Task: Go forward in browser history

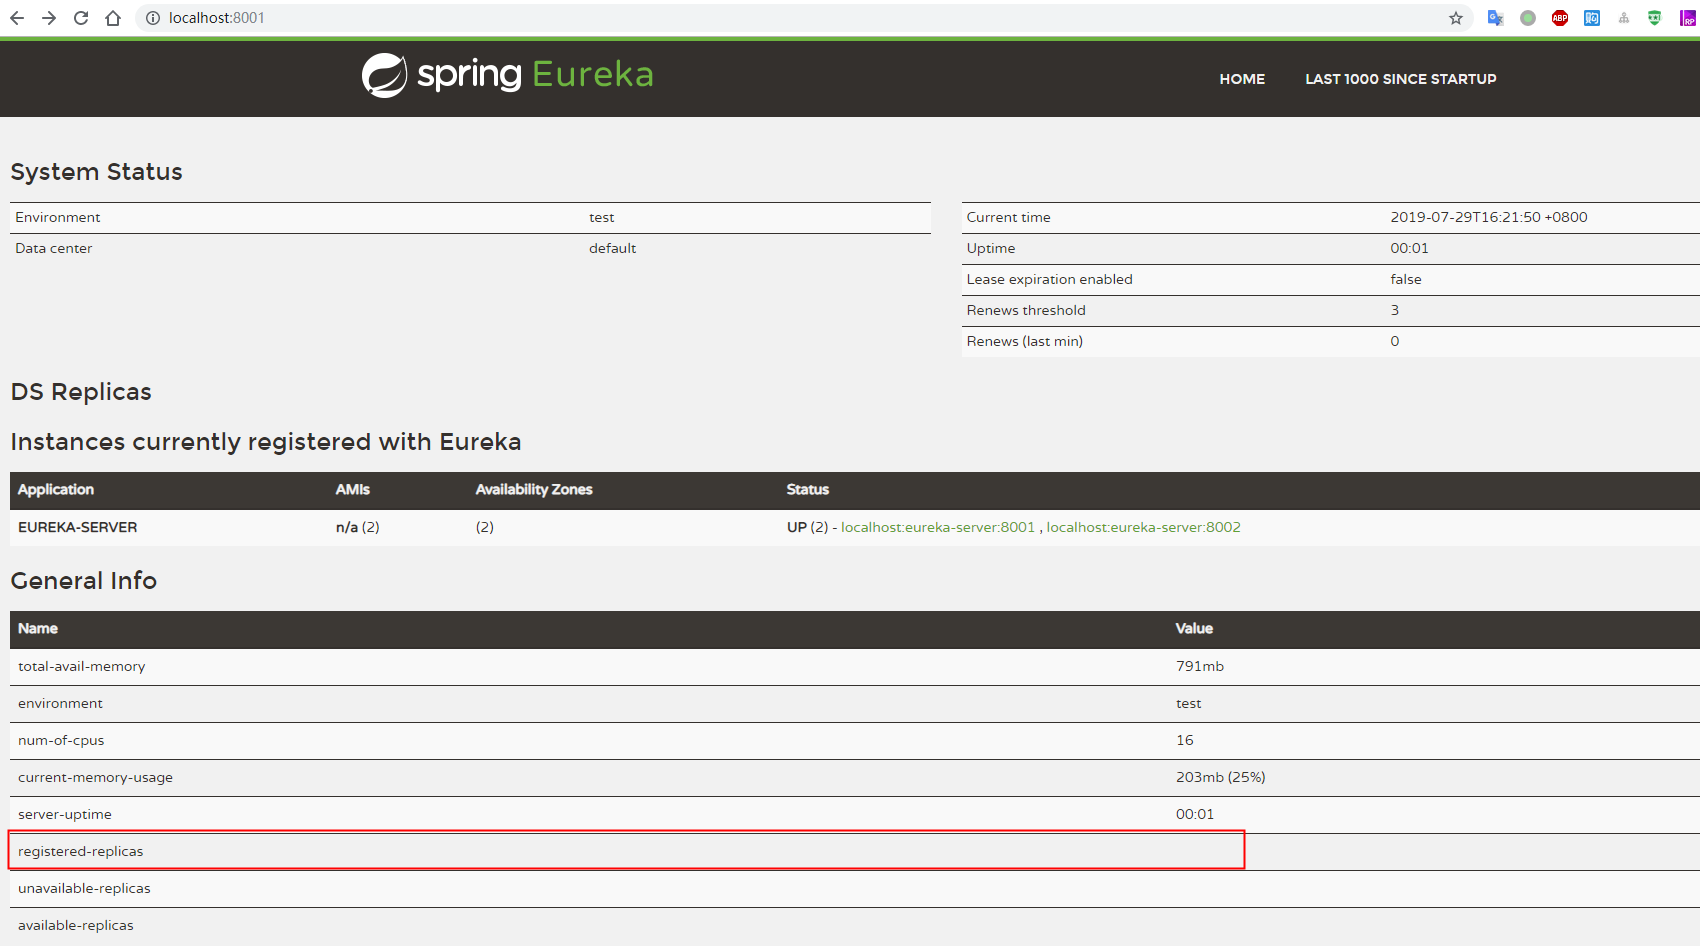Action: point(49,18)
